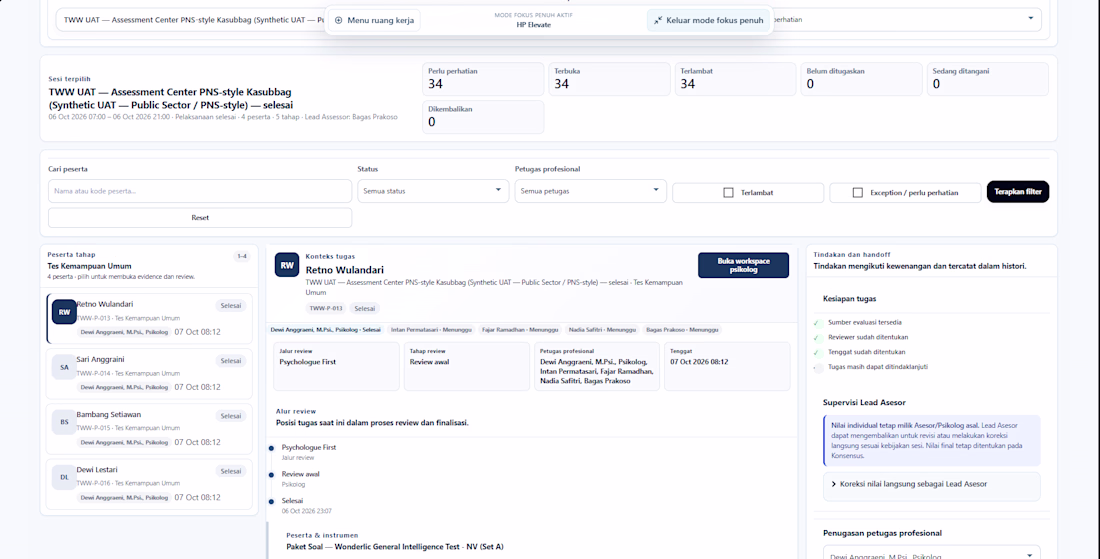Click the Petugas profesional info card
The width and height of the screenshot is (1100, 559).
point(597,366)
